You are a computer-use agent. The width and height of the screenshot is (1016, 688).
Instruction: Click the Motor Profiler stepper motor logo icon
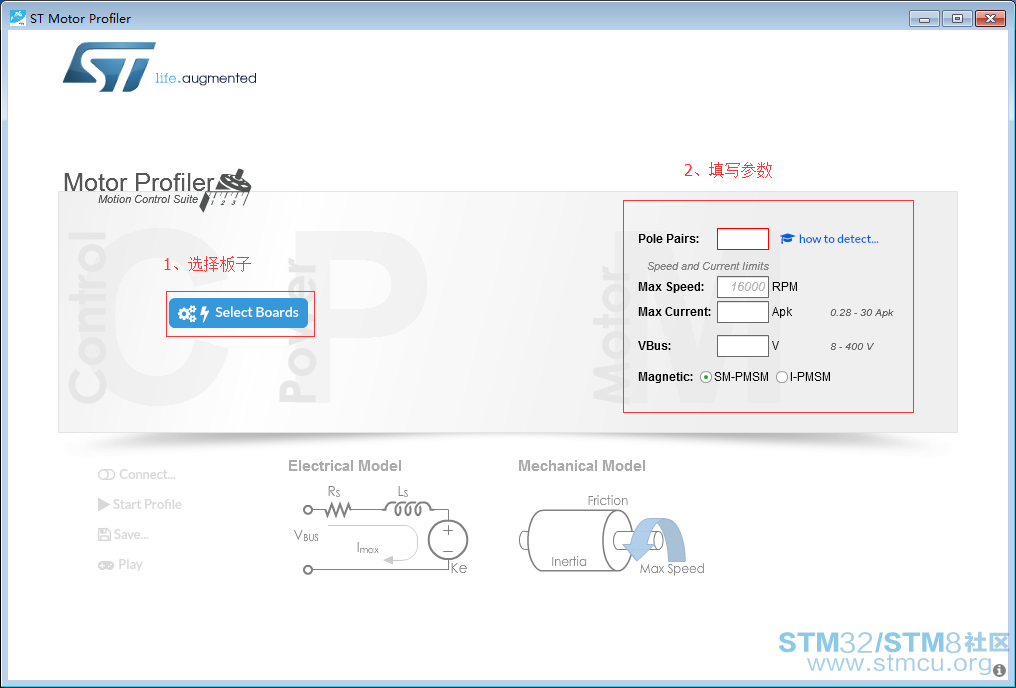[225, 190]
